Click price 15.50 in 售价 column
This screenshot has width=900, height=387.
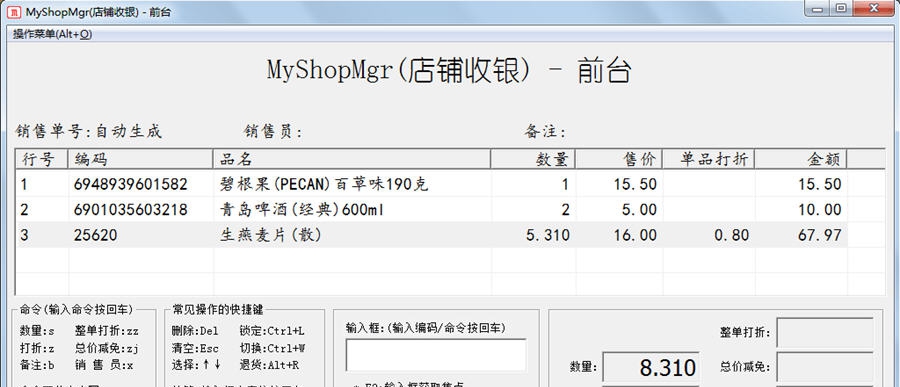[x=634, y=184]
